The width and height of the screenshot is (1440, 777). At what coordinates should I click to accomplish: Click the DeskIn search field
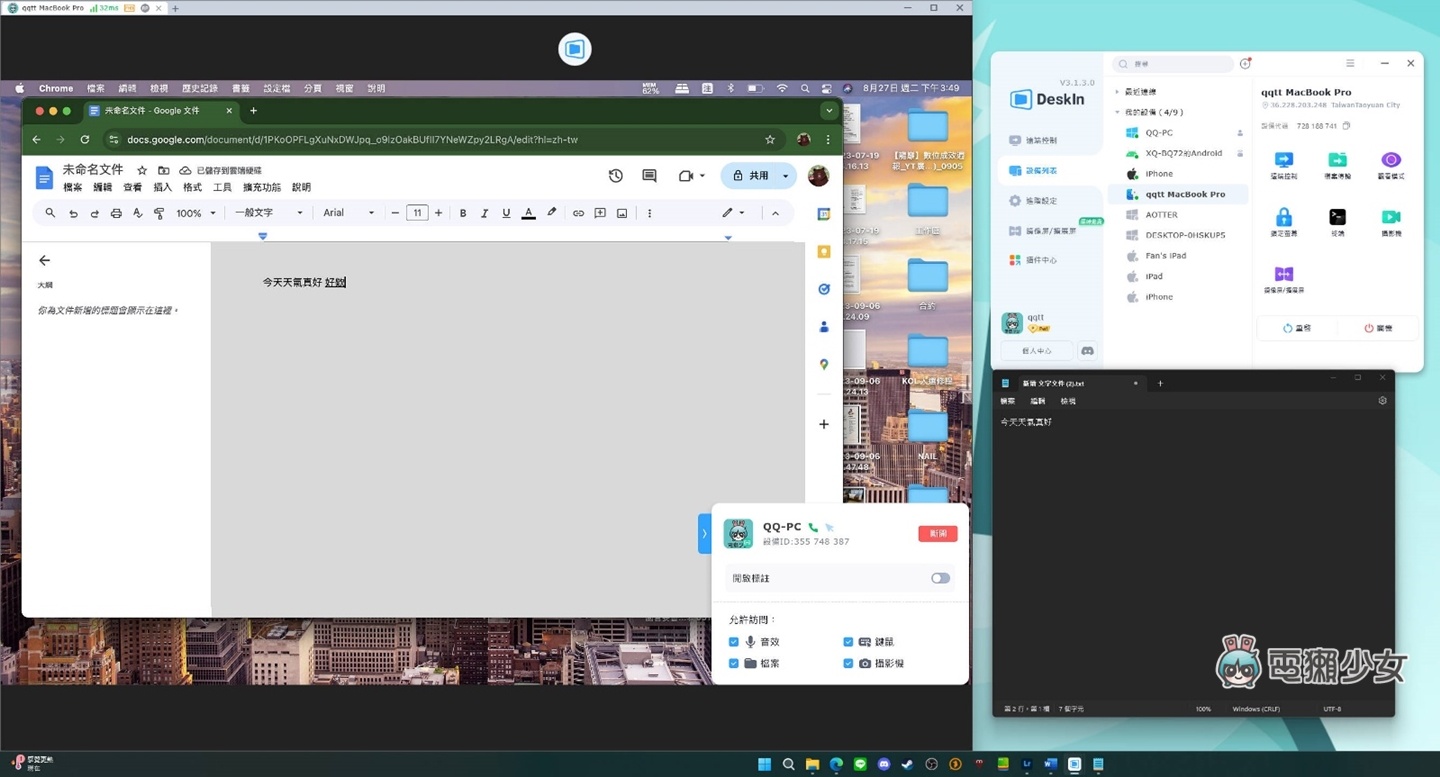pos(1173,63)
